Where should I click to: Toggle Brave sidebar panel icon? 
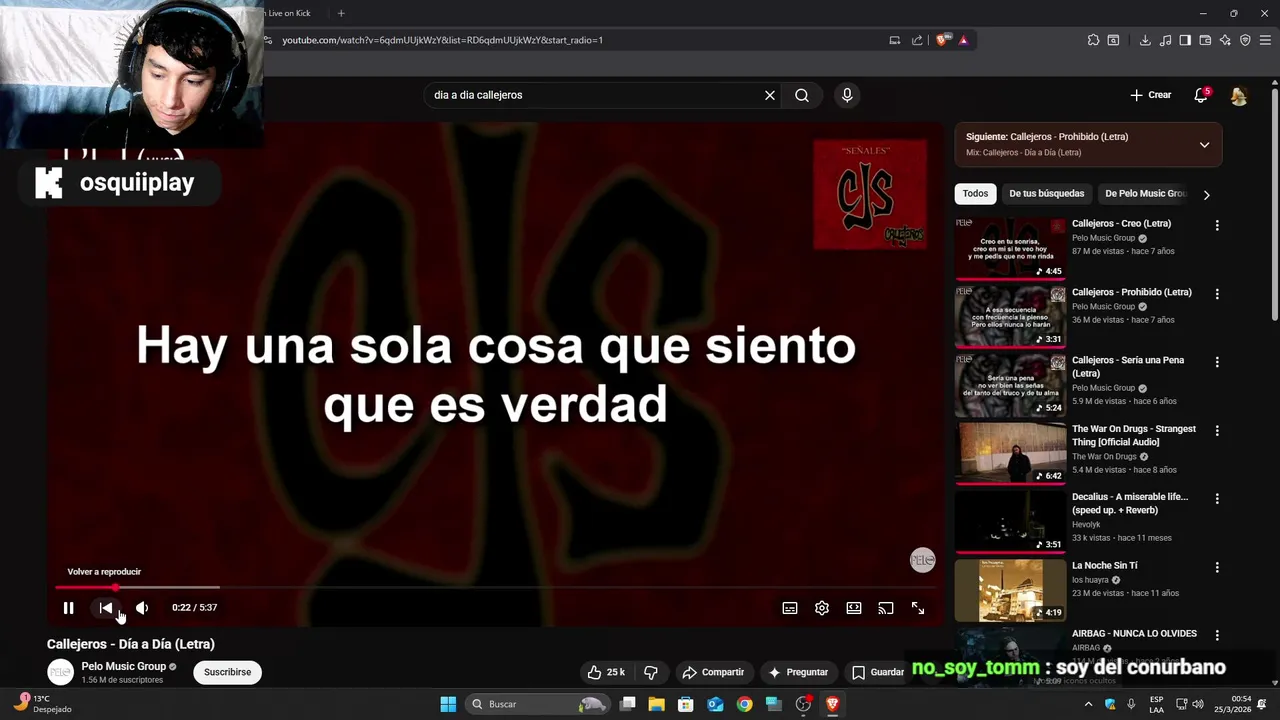pyautogui.click(x=1185, y=40)
